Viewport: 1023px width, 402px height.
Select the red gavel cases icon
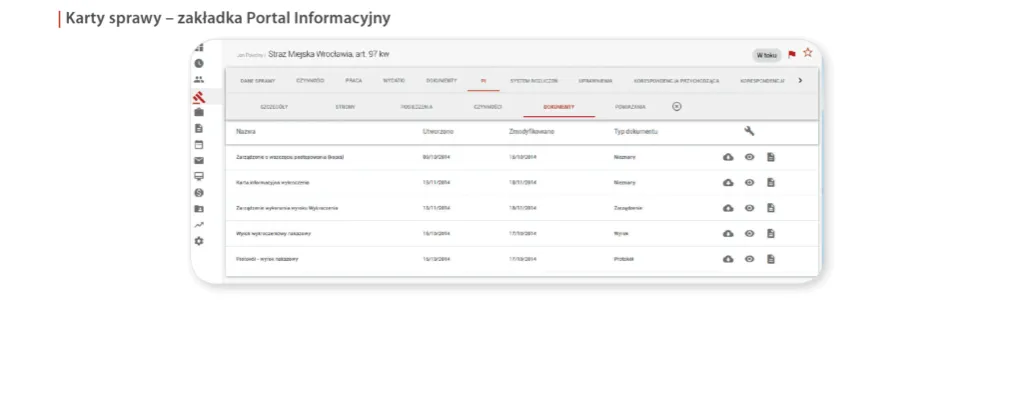199,97
